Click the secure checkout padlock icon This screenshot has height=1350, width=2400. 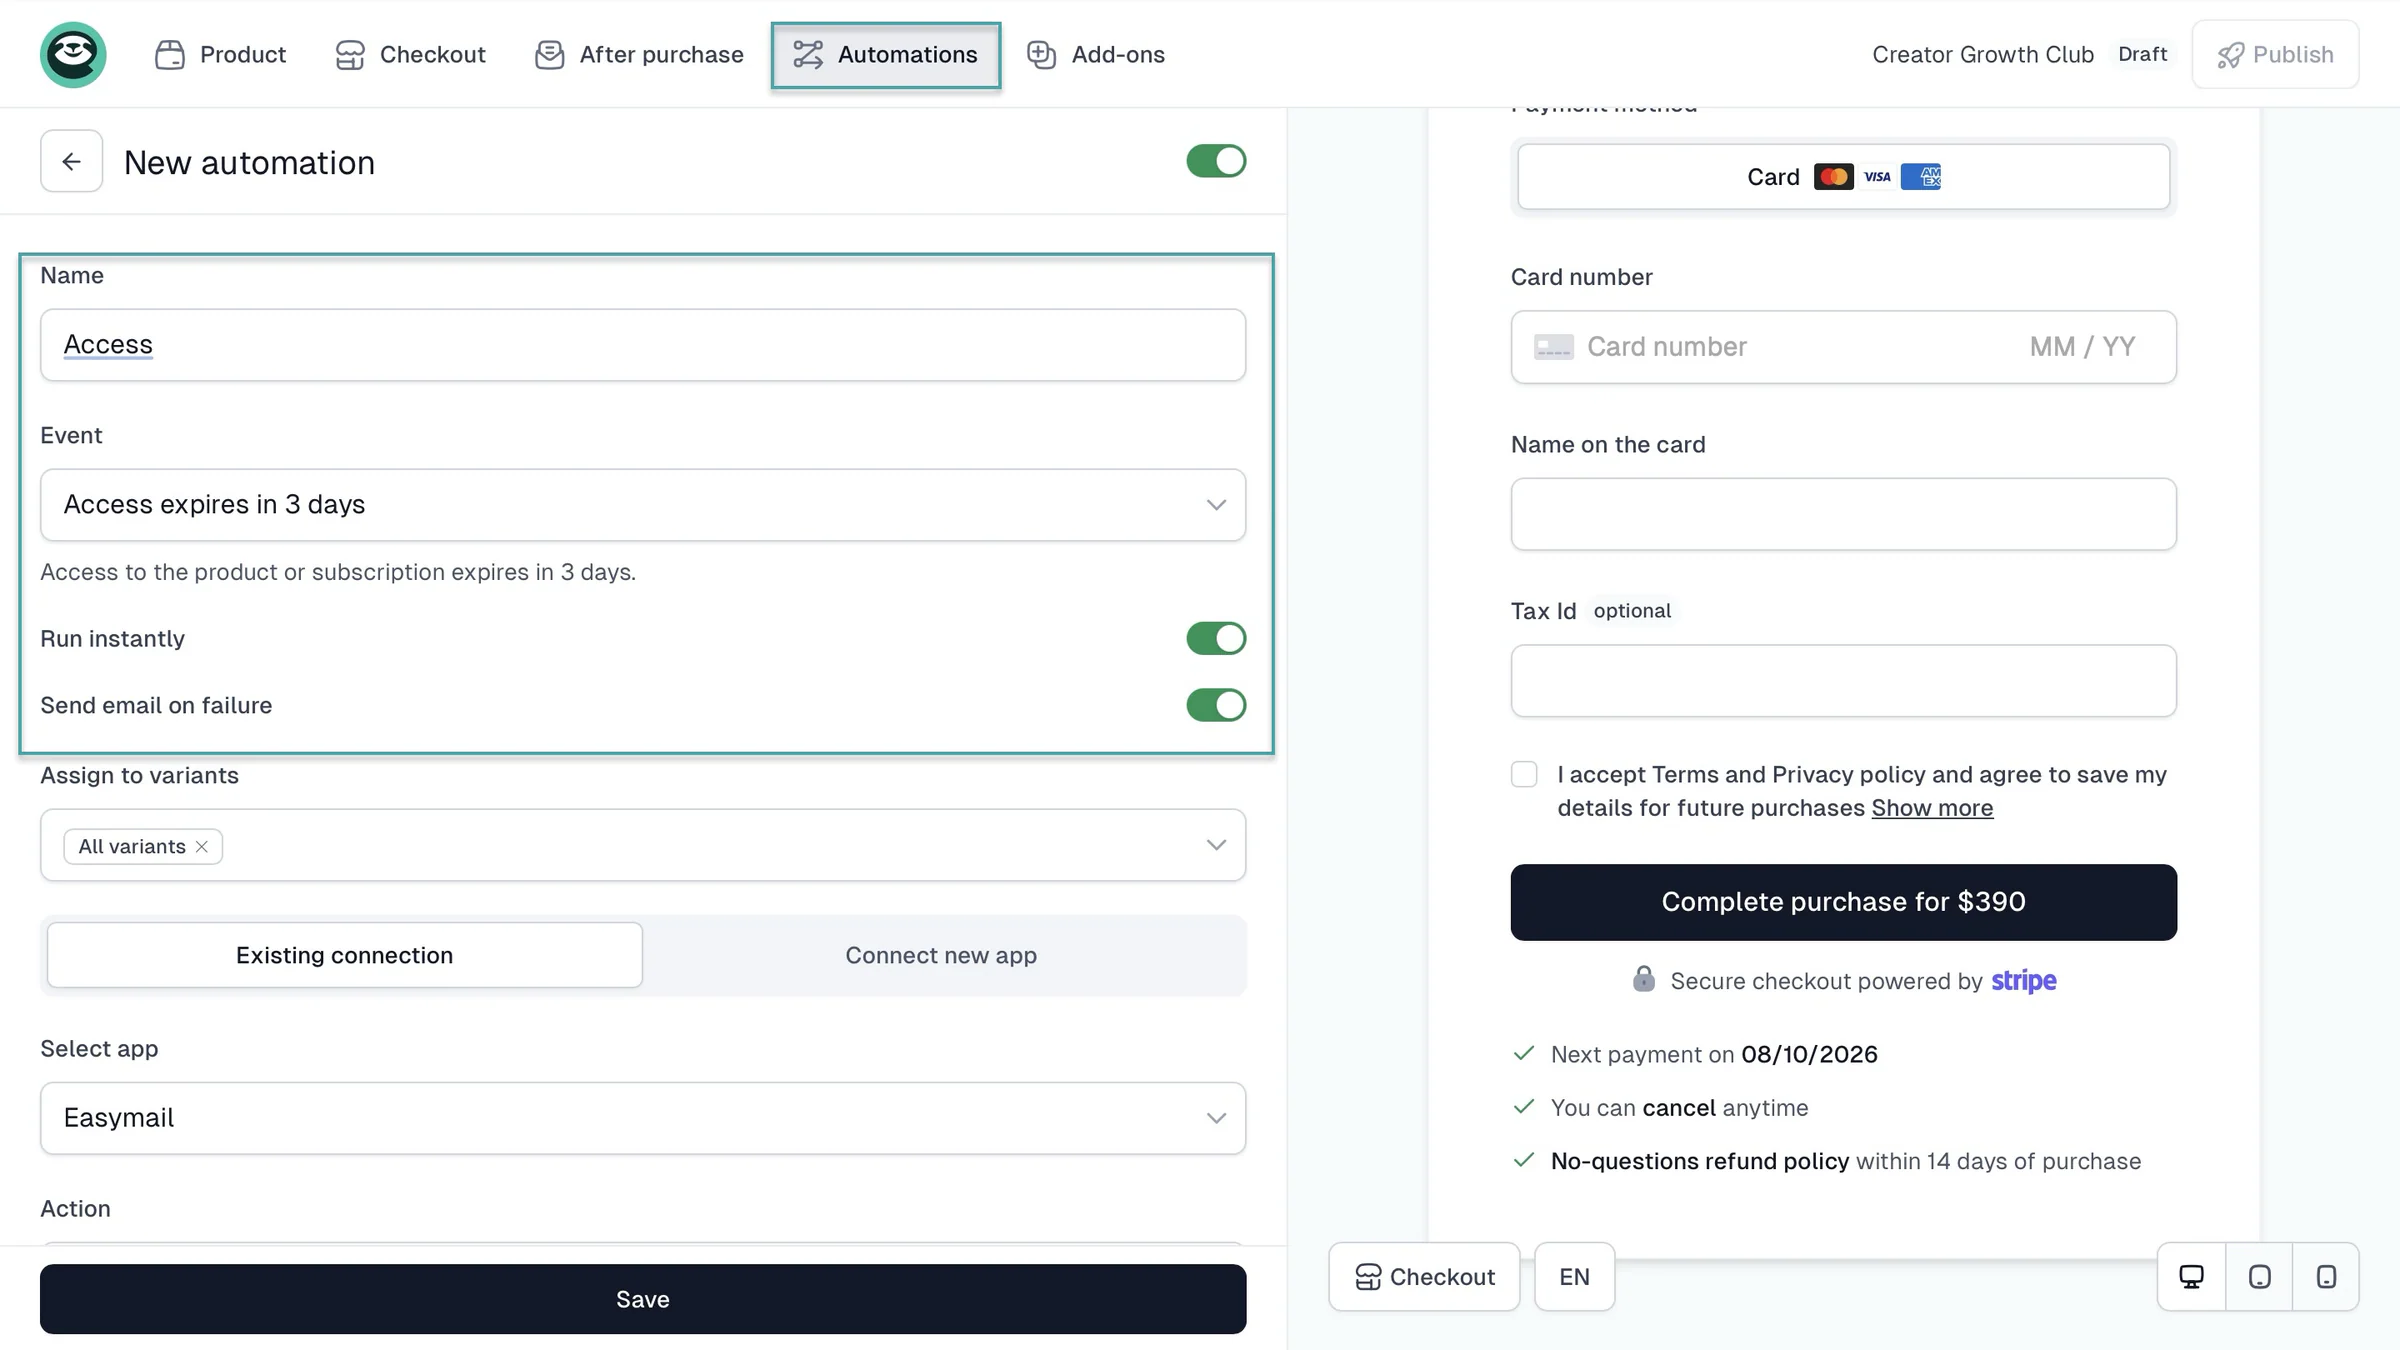point(1643,979)
